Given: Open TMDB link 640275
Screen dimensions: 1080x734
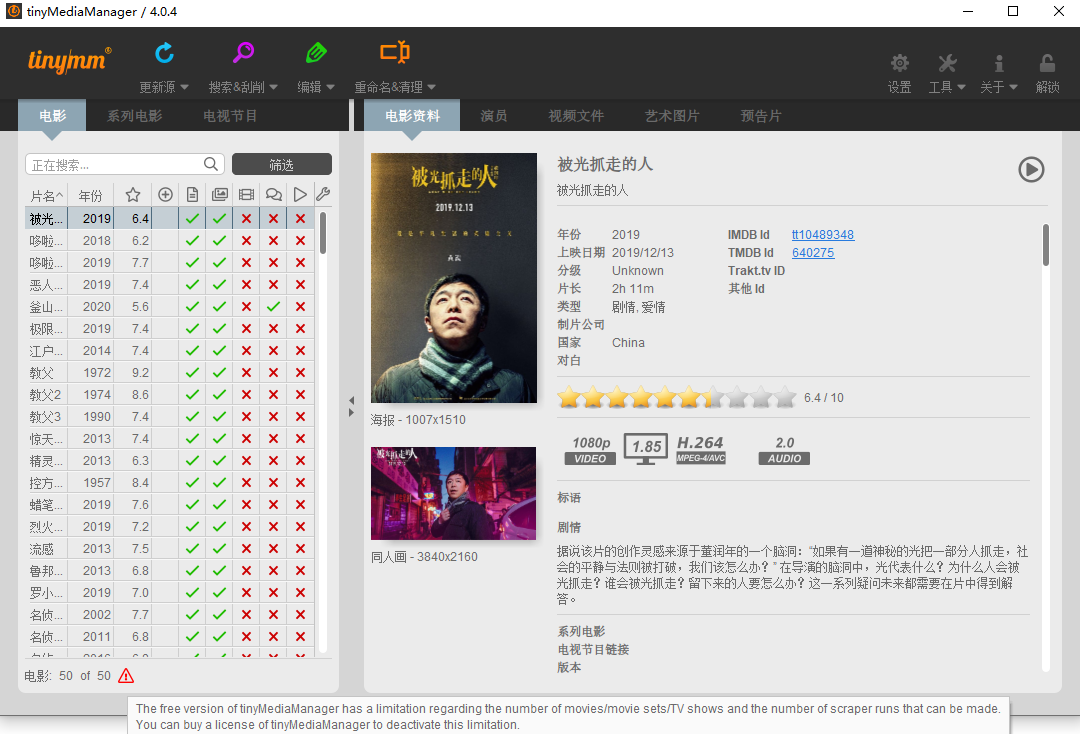Looking at the screenshot, I should (813, 253).
